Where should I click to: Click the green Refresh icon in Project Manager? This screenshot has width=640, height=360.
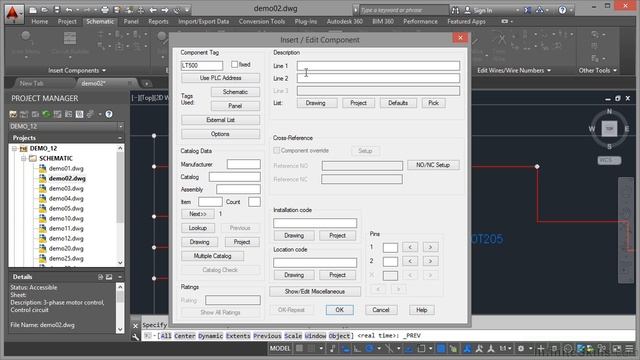[46, 114]
